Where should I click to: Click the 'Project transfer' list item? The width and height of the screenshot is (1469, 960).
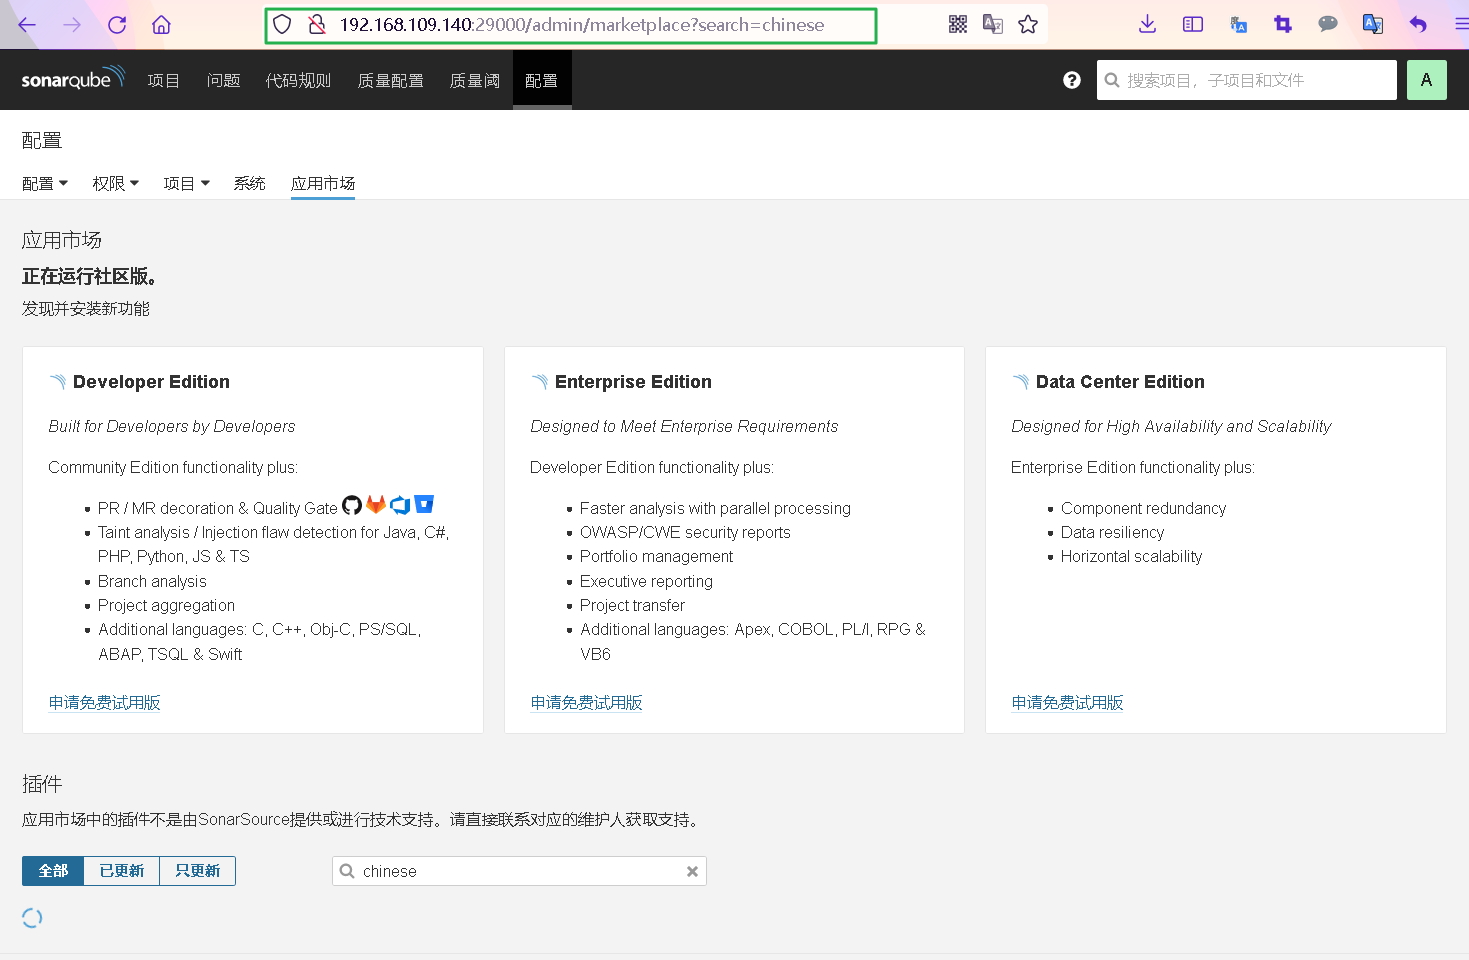tap(632, 606)
